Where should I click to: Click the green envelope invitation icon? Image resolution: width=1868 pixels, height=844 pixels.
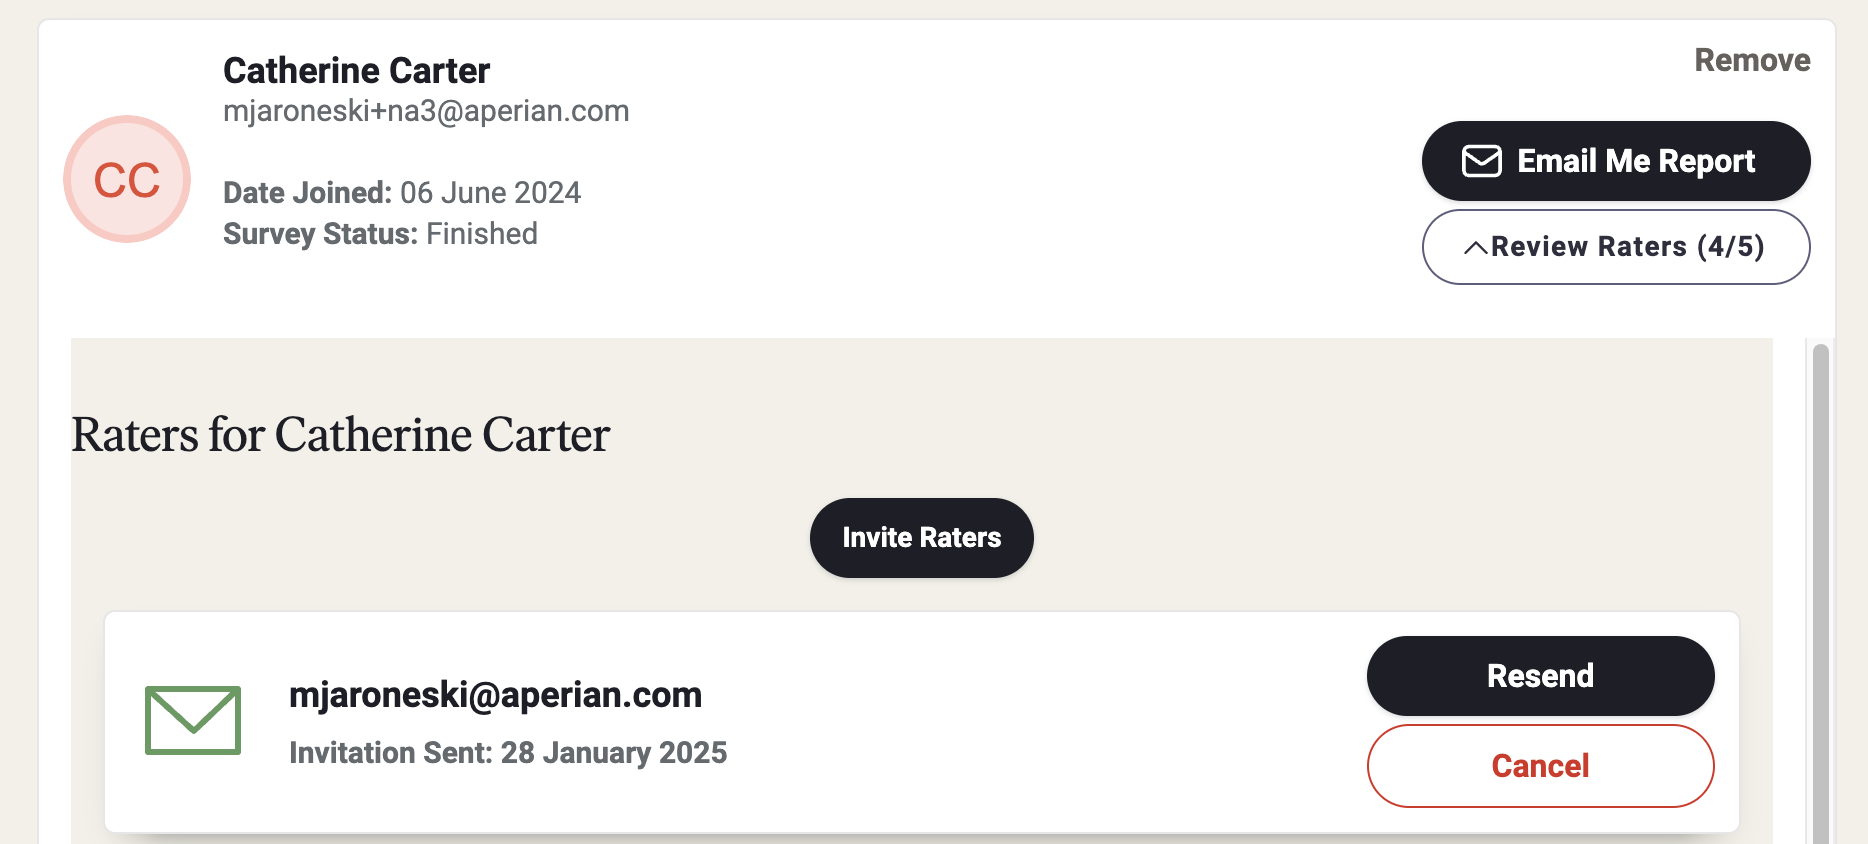pos(193,720)
